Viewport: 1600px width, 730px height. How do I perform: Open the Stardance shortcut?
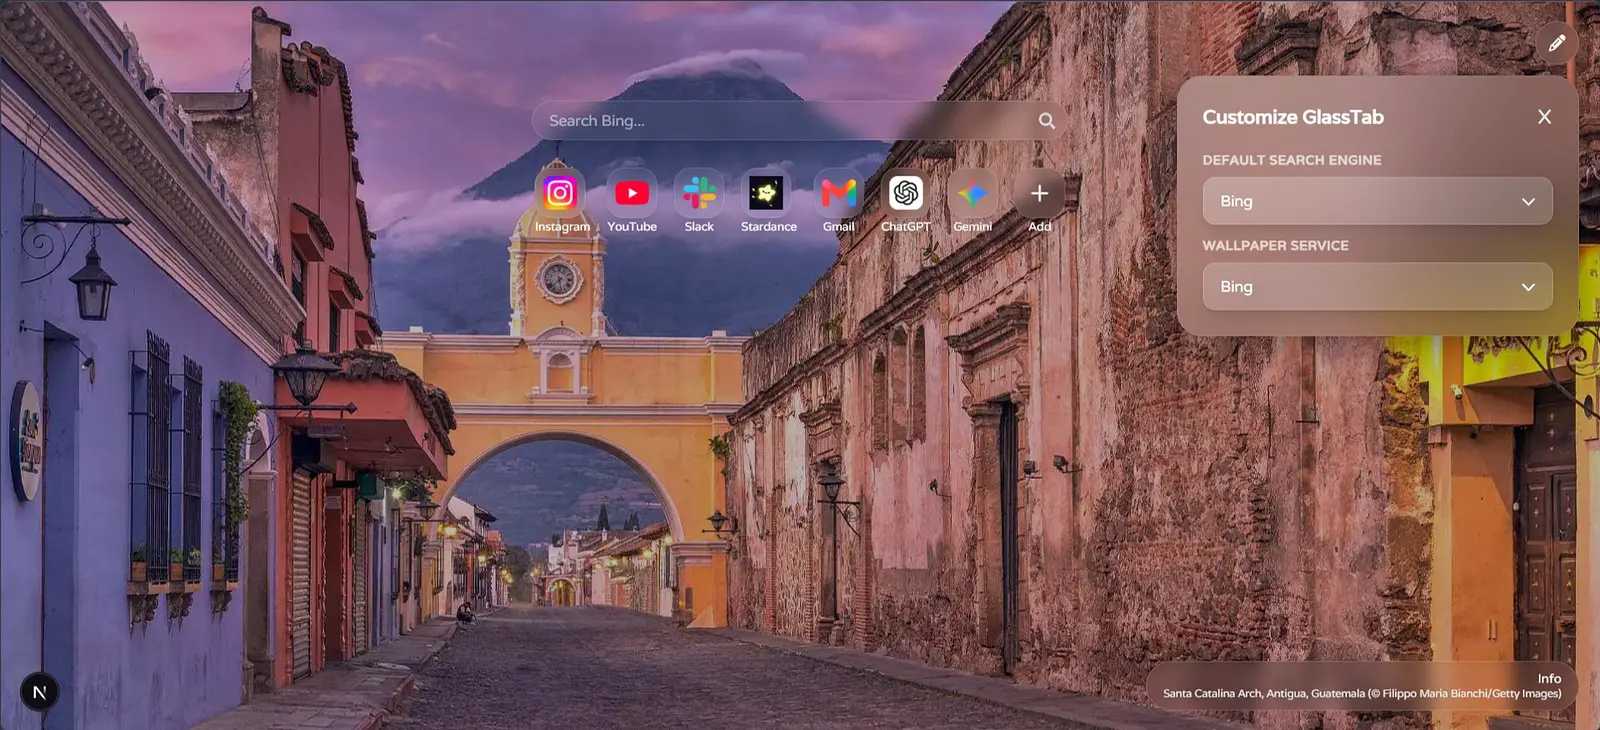[x=767, y=193]
